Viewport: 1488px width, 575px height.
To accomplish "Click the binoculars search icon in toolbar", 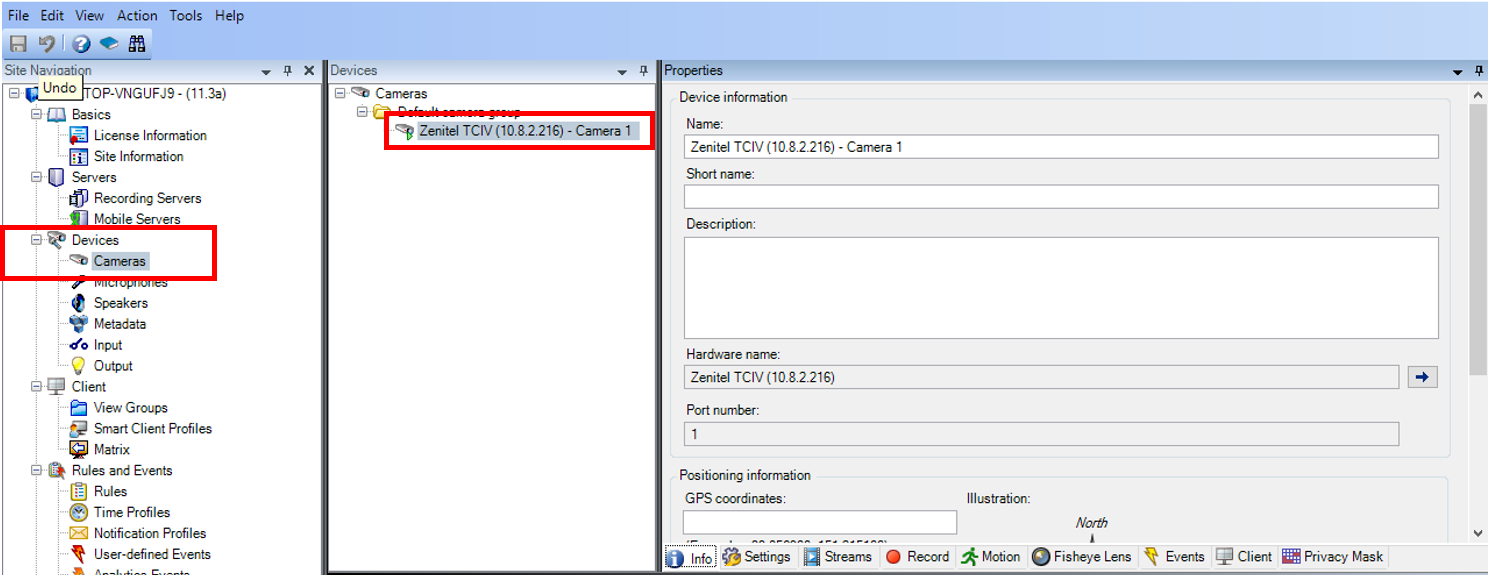I will click(x=137, y=44).
